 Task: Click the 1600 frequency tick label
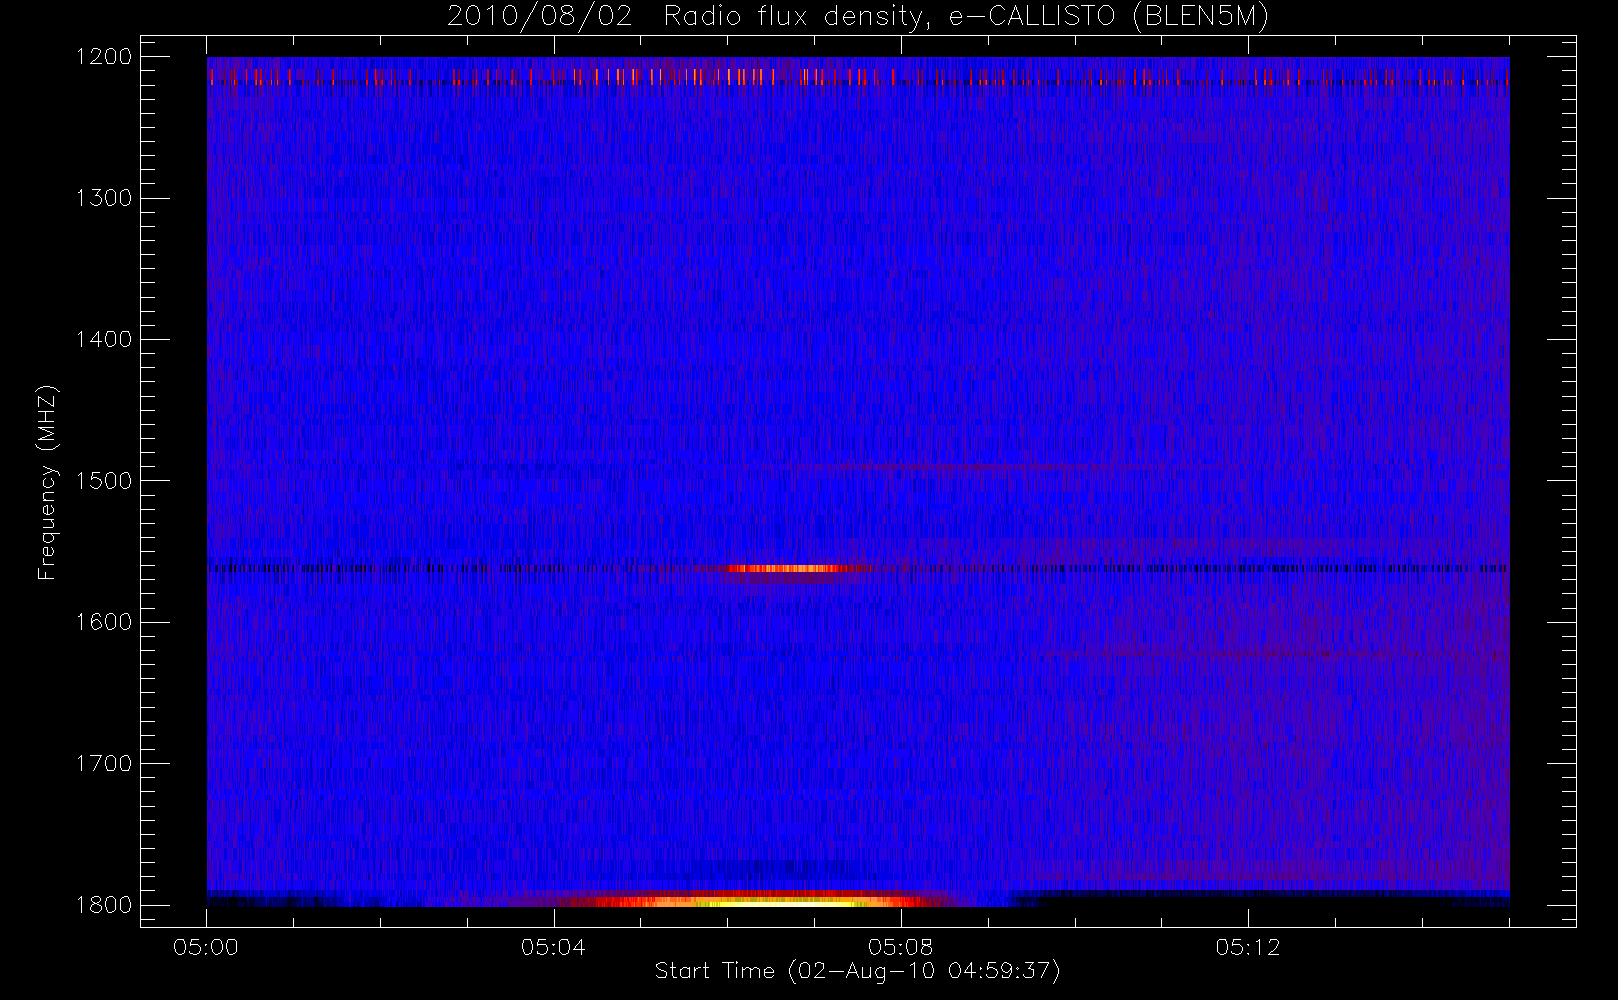pyautogui.click(x=104, y=622)
